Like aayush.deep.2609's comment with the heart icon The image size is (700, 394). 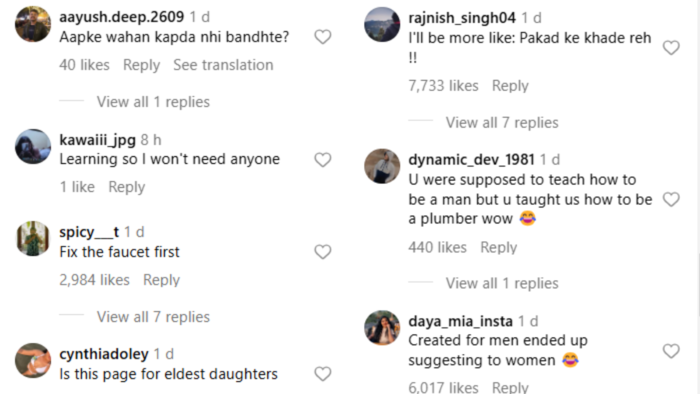(x=322, y=37)
